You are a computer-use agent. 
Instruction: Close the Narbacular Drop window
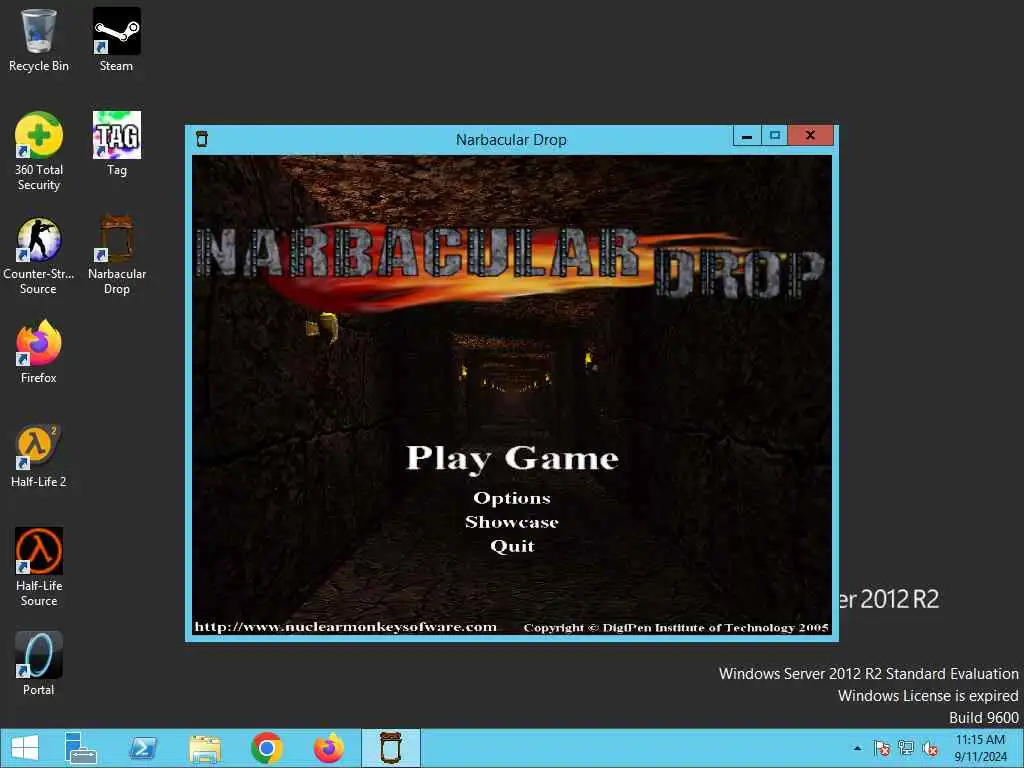(x=810, y=136)
